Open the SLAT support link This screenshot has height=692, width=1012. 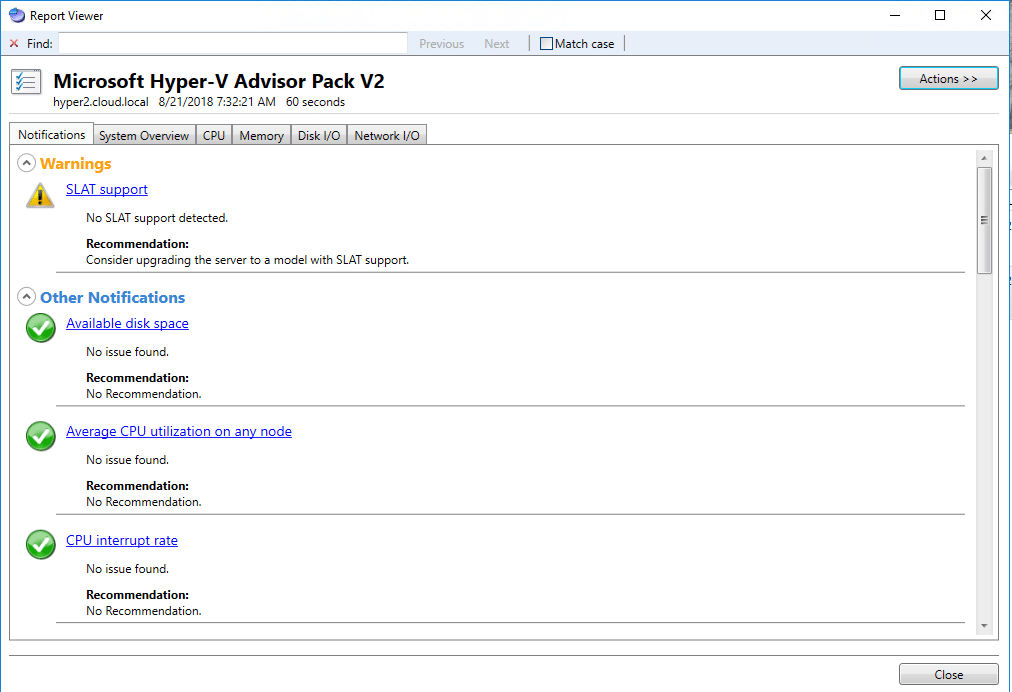[x=106, y=189]
